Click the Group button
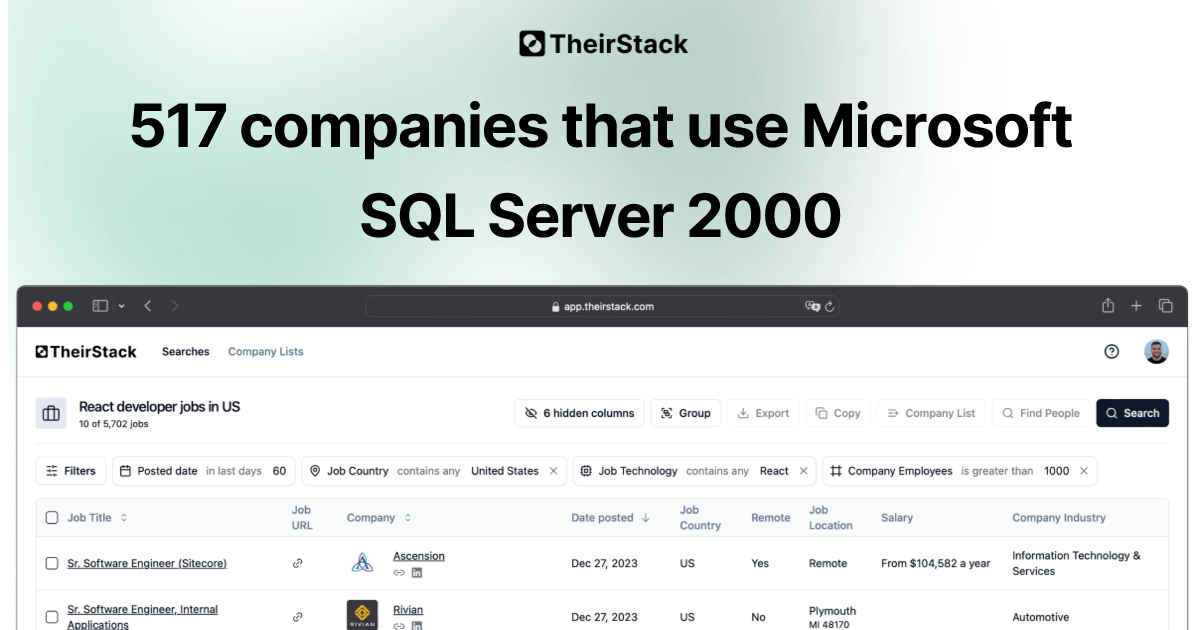Viewport: 1200px width, 630px height. point(685,413)
